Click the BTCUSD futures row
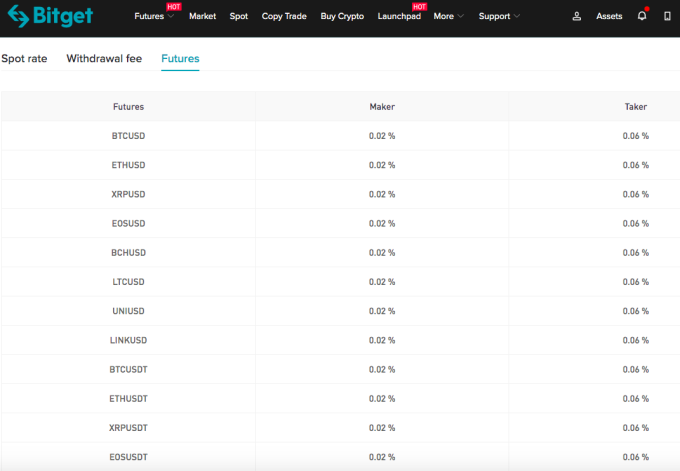This screenshot has width=680, height=471. click(340, 136)
